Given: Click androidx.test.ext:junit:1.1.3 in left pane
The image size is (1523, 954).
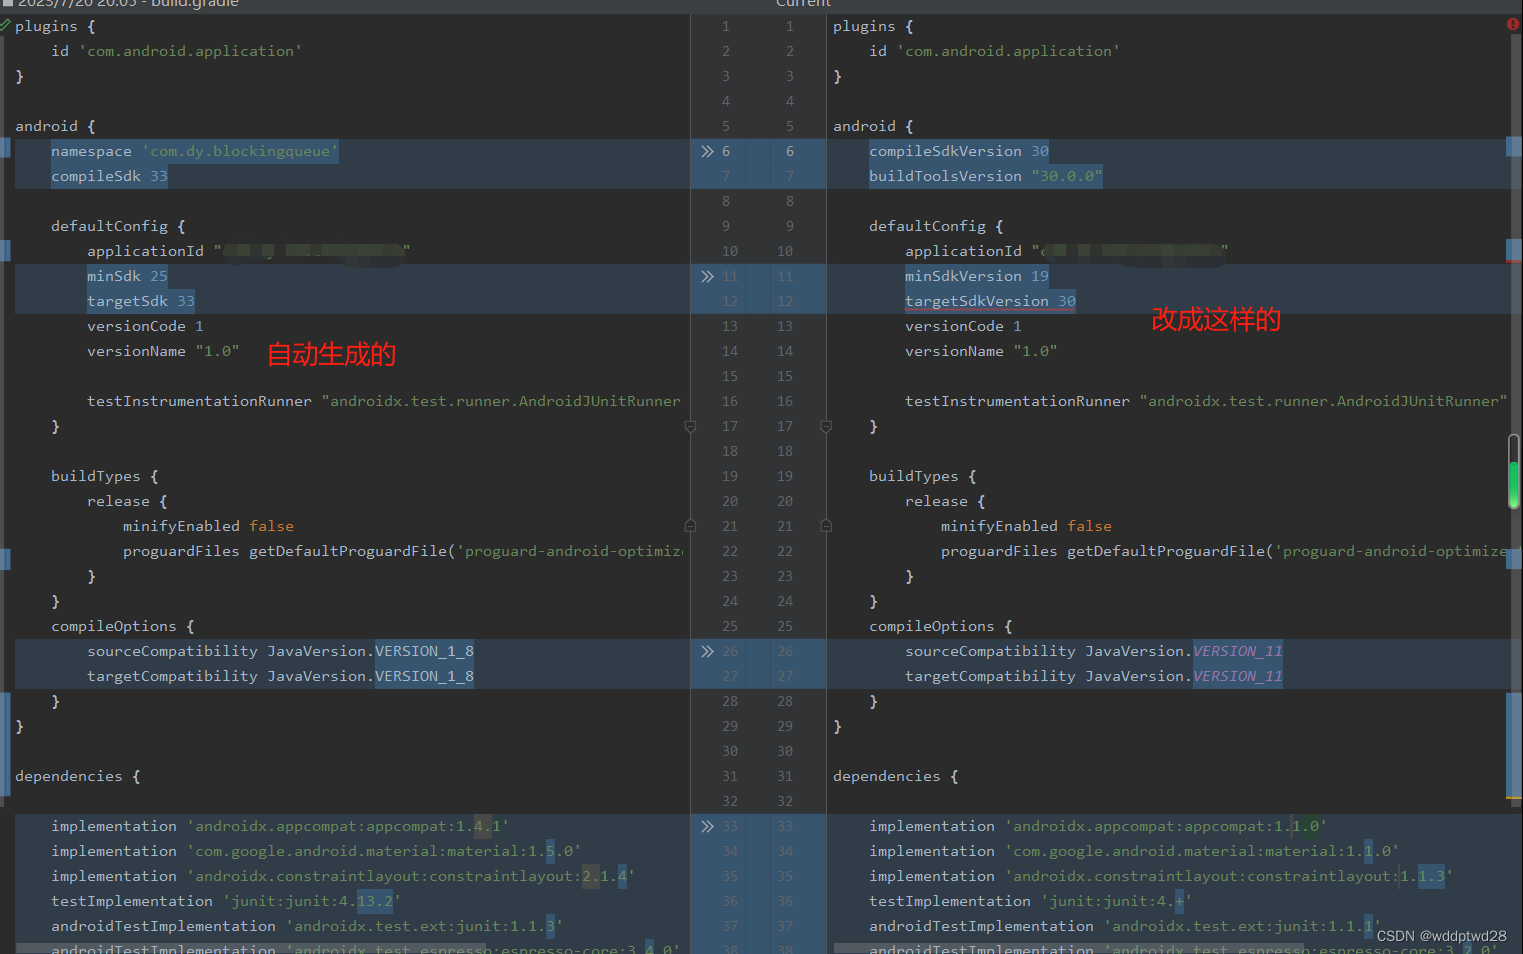Looking at the screenshot, I should tap(307, 926).
